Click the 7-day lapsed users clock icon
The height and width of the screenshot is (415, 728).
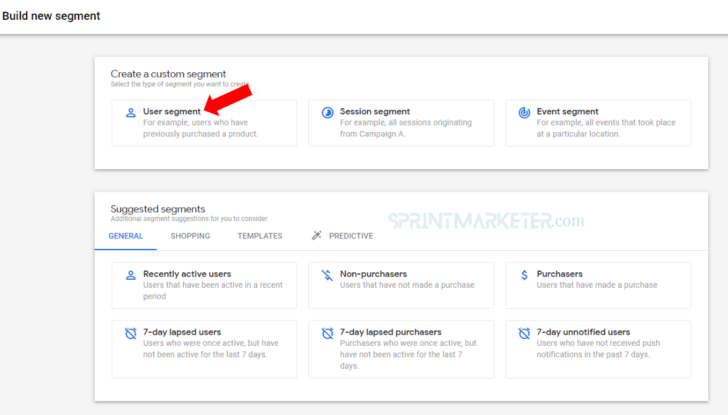tap(130, 332)
